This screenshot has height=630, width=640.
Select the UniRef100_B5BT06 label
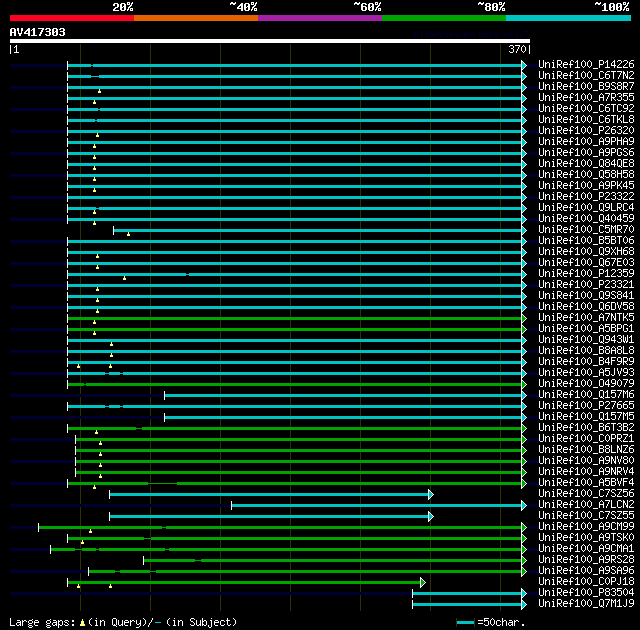coord(586,241)
